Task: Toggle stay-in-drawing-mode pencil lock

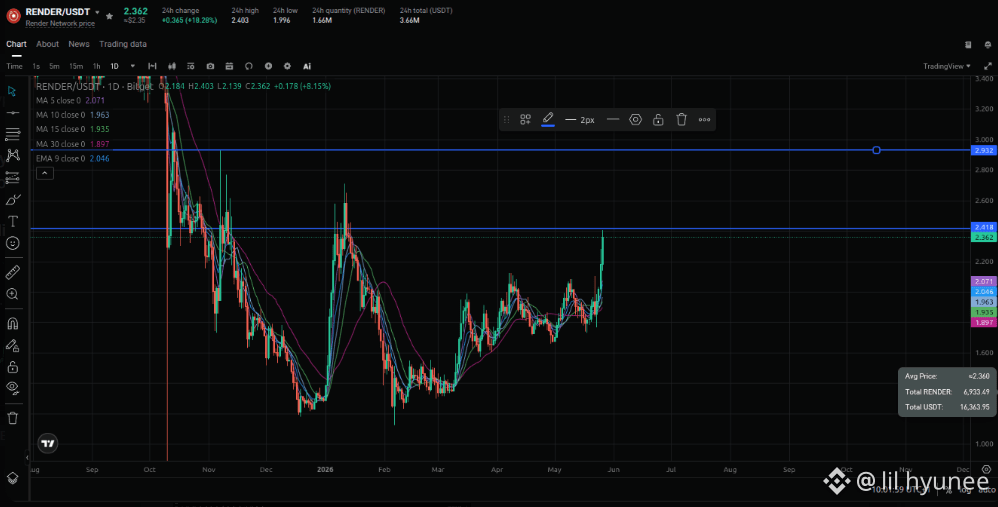Action: click(12, 345)
